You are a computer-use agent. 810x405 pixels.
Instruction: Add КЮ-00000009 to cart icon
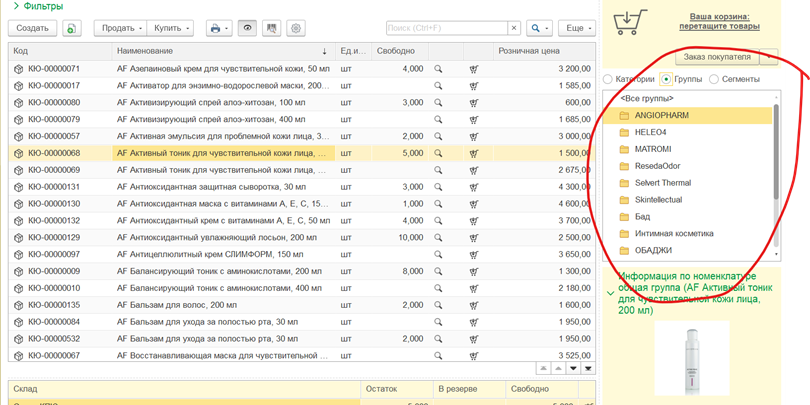pyautogui.click(x=473, y=271)
